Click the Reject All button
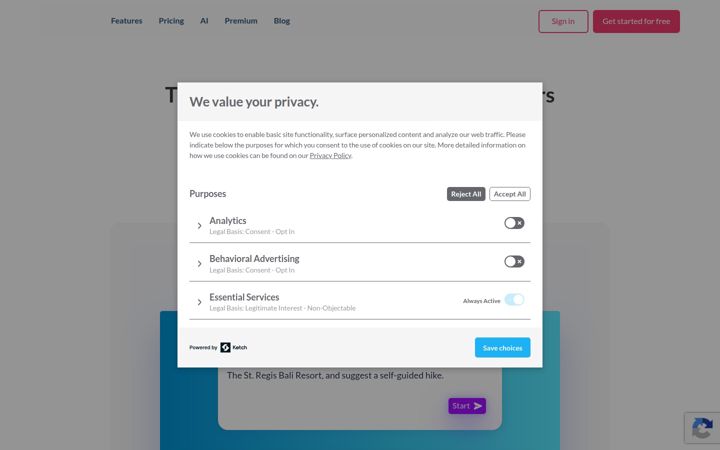Screen dimensions: 720x450 [x=466, y=194]
